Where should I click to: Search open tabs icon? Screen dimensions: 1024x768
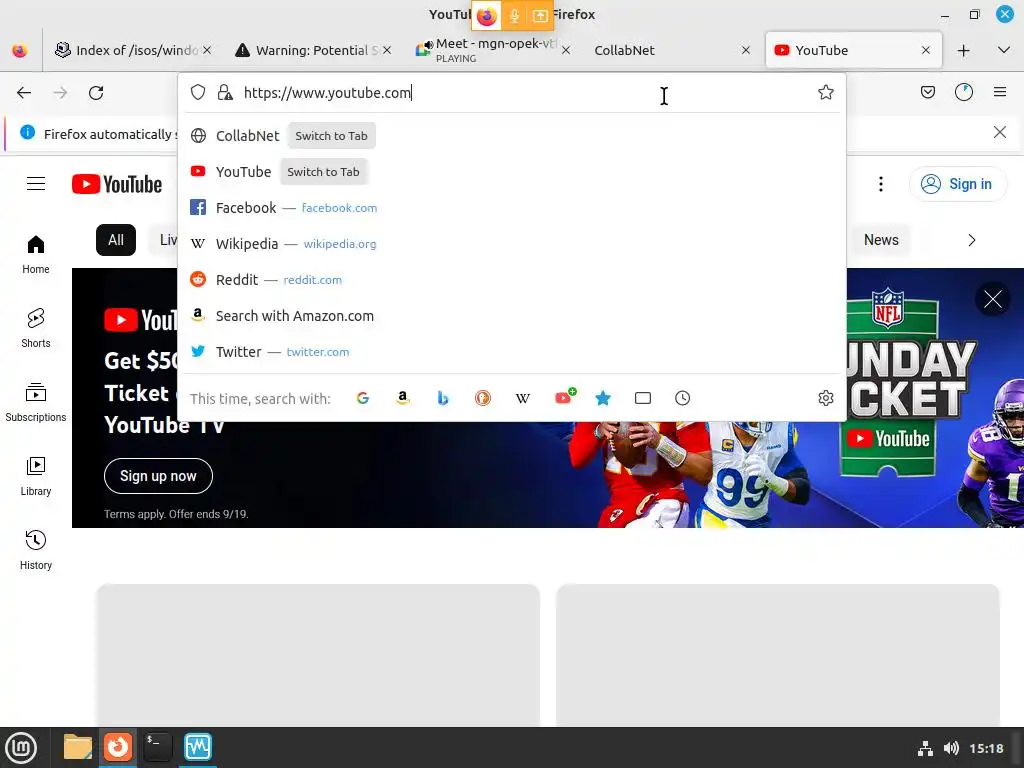point(643,398)
